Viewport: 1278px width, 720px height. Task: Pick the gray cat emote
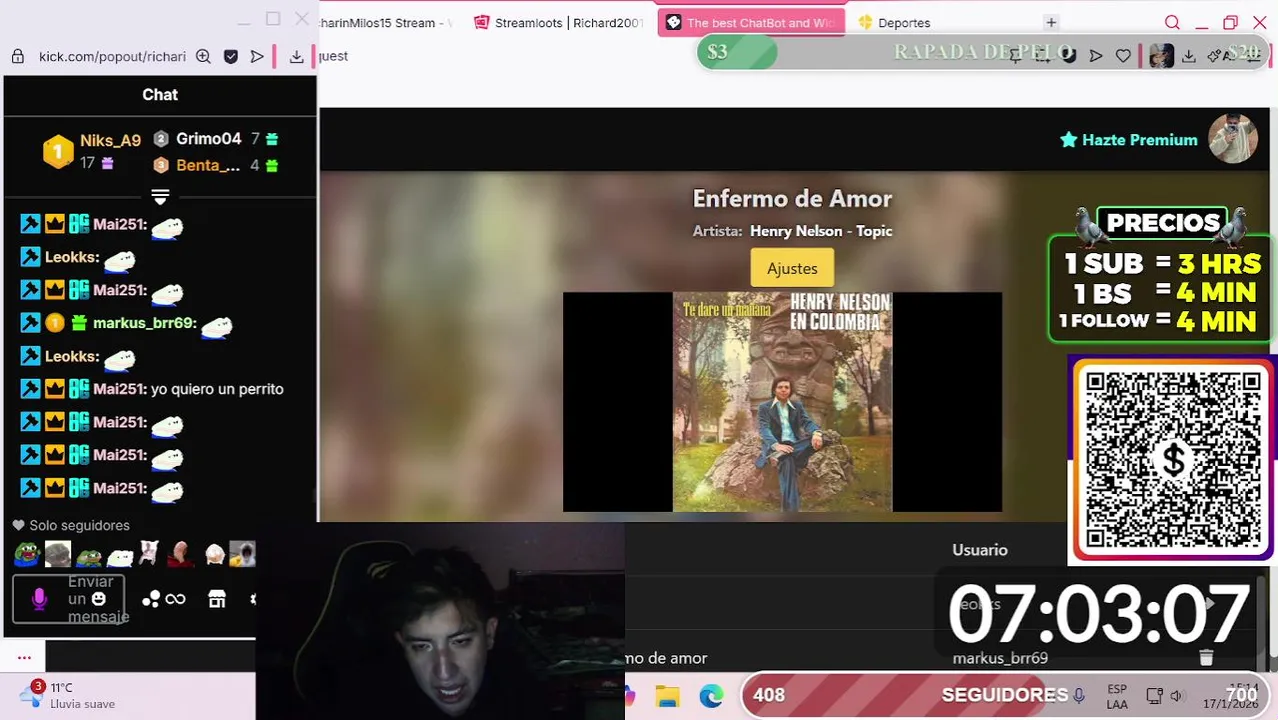coord(58,553)
